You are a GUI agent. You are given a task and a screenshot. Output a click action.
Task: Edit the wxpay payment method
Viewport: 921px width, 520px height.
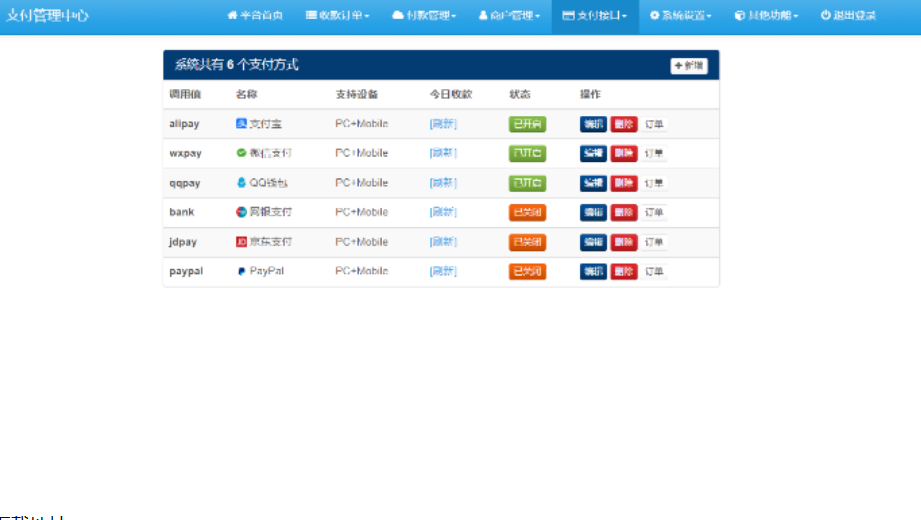pos(593,153)
